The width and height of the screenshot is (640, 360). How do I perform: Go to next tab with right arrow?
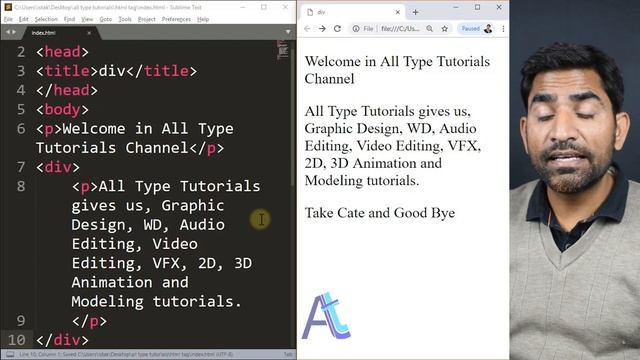click(x=14, y=32)
